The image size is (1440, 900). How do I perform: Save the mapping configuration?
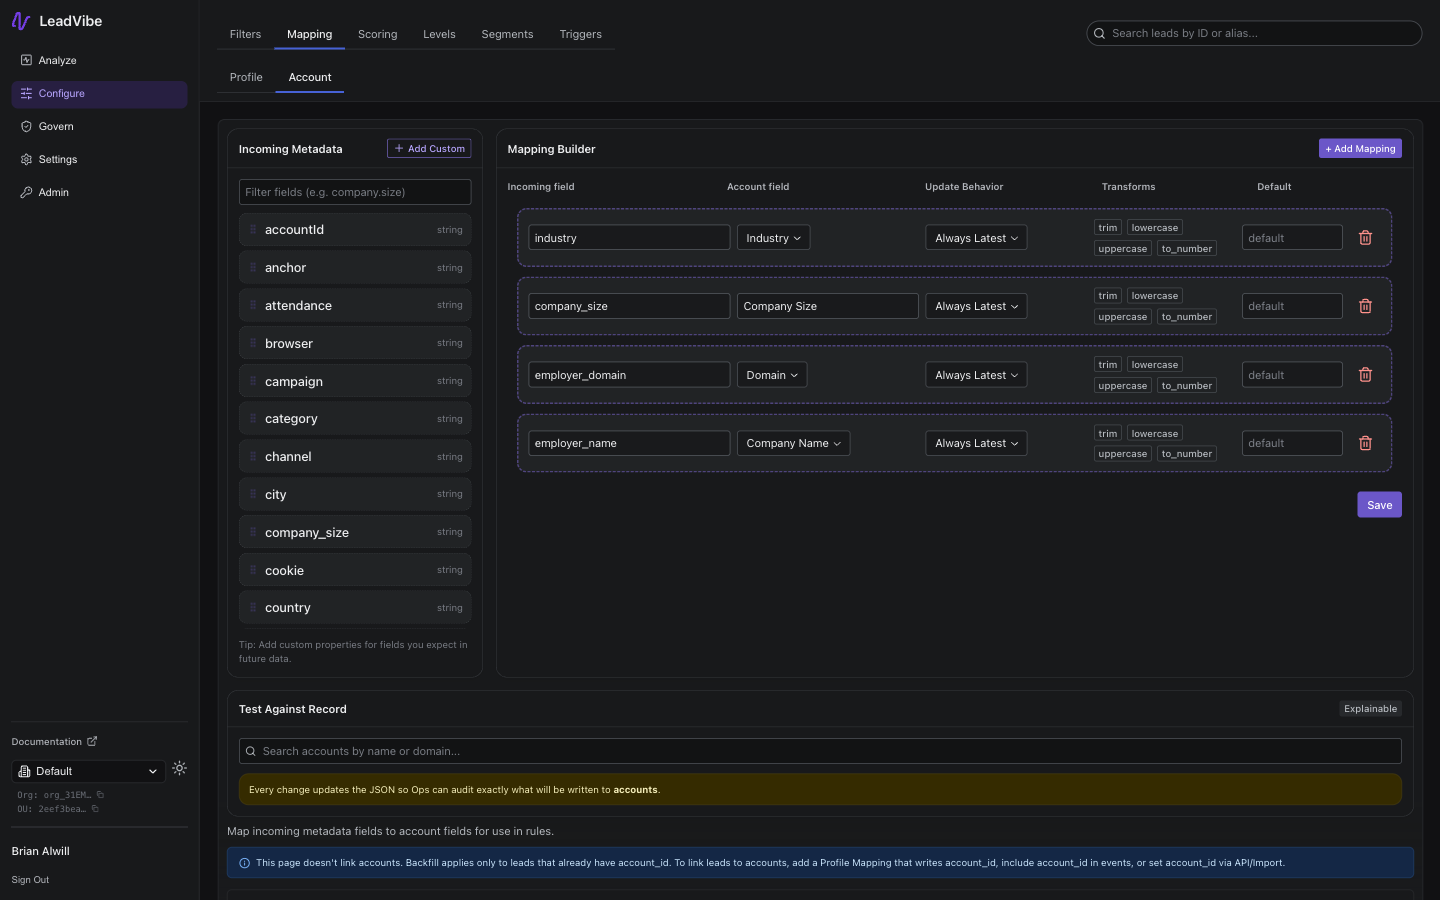coord(1379,505)
